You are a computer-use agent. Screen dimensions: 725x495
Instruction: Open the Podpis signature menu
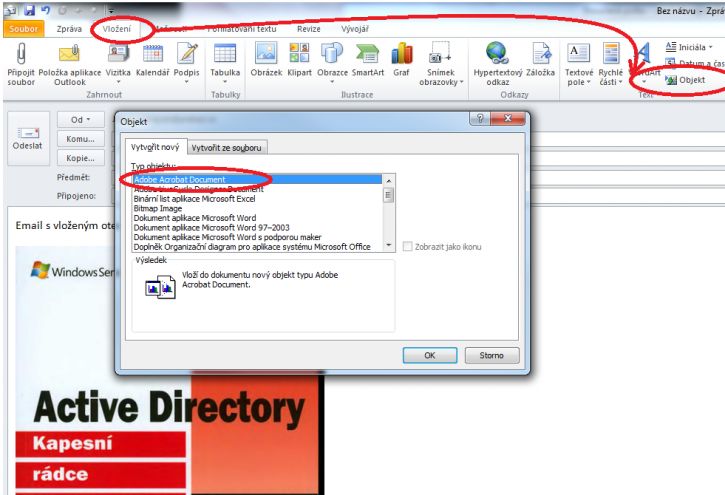pos(186,63)
